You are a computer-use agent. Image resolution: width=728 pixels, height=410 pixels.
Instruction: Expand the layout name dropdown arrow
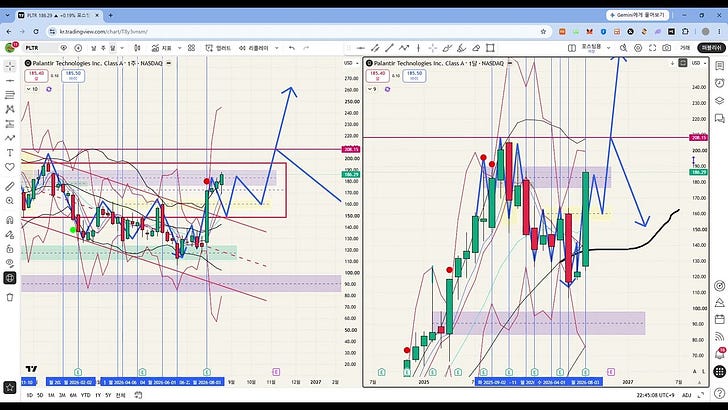[x=608, y=48]
